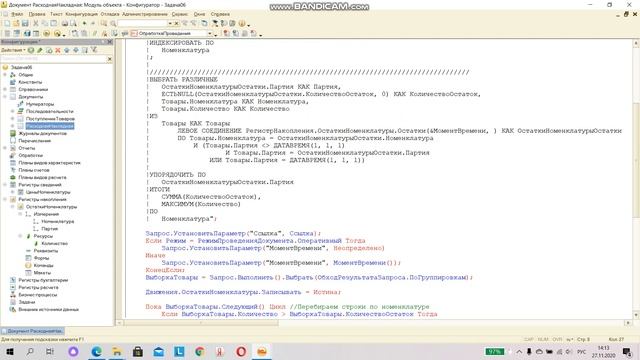The width and height of the screenshot is (640, 360).
Task: Click the orange Help icon in toolbar
Action: click(x=242, y=23)
